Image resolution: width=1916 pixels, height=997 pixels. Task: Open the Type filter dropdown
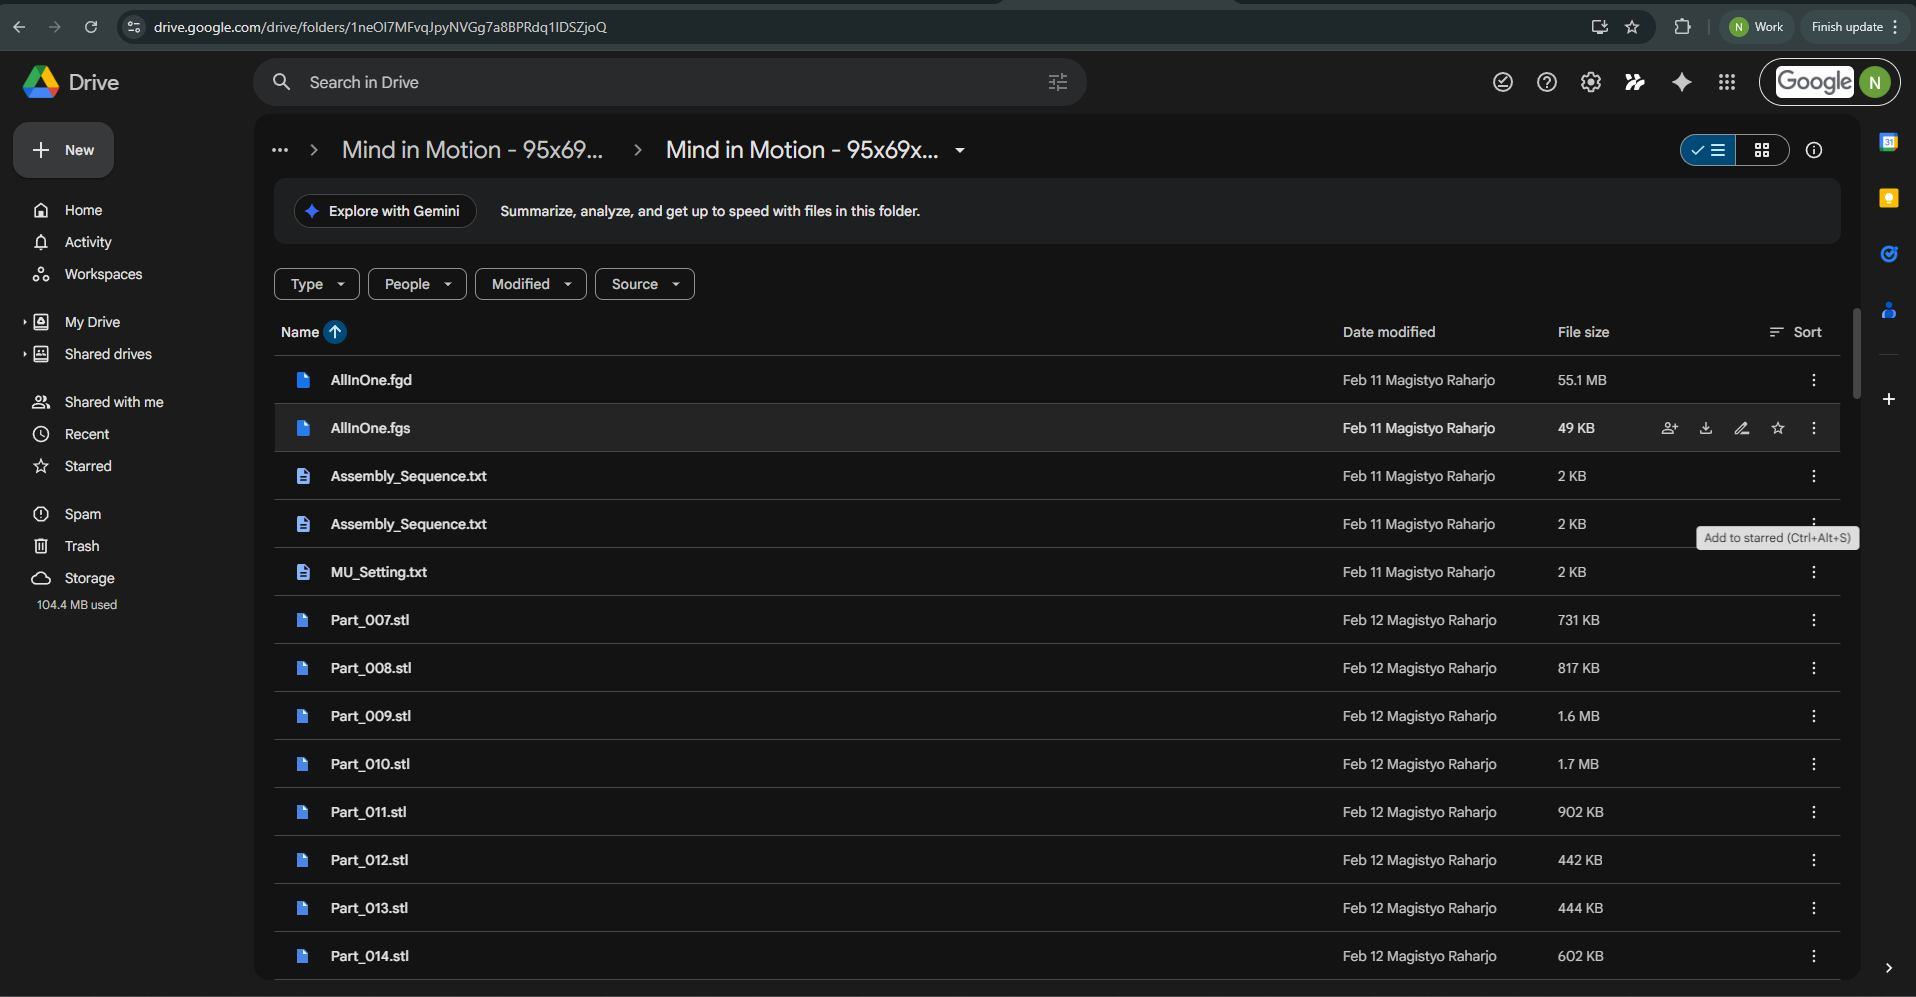click(317, 284)
